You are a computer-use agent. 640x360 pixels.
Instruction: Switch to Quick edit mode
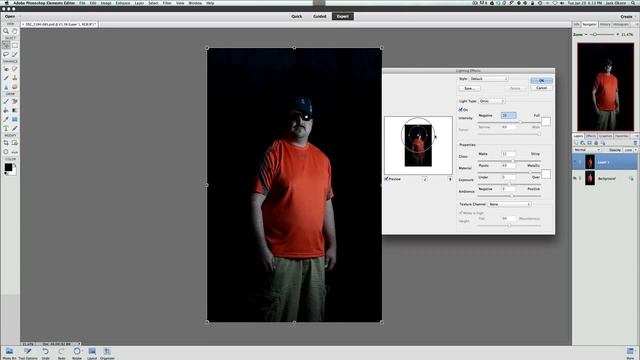click(297, 16)
